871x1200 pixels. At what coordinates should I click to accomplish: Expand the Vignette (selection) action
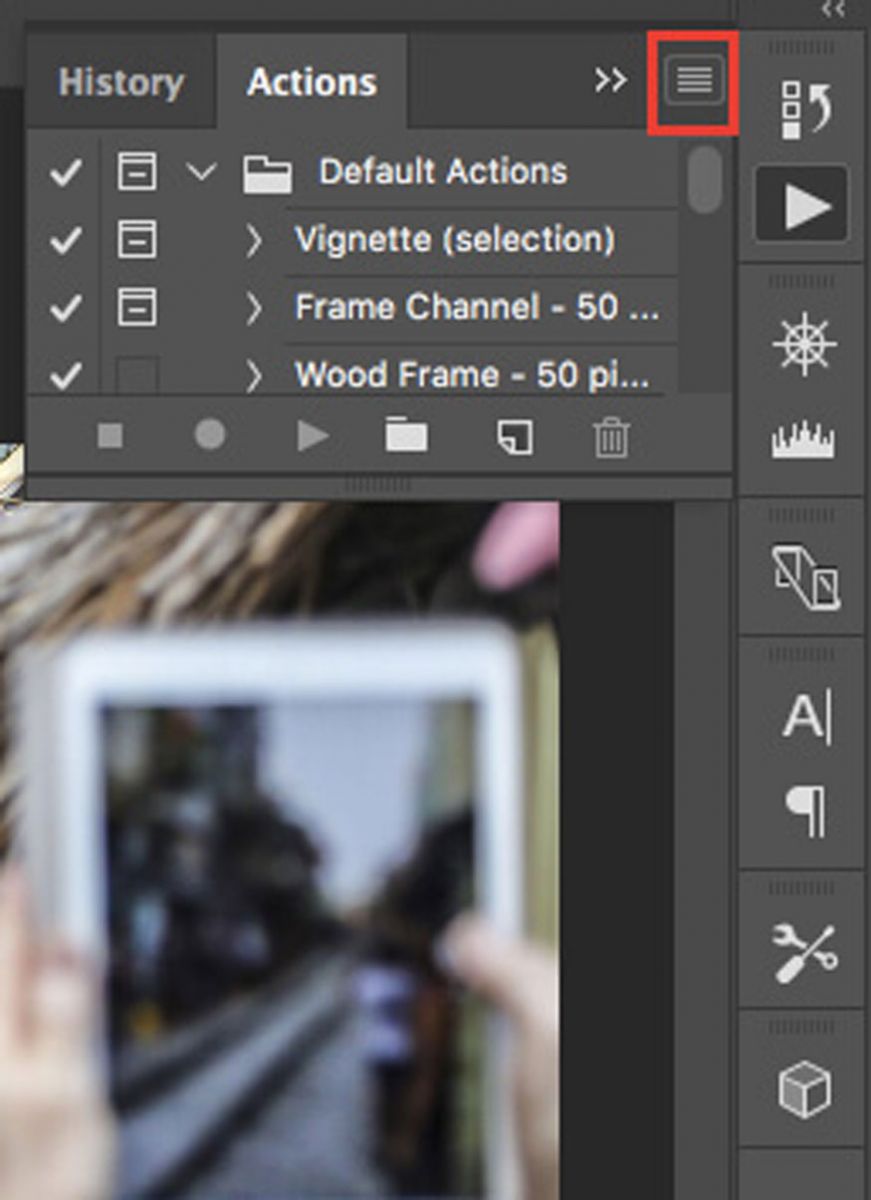[254, 241]
